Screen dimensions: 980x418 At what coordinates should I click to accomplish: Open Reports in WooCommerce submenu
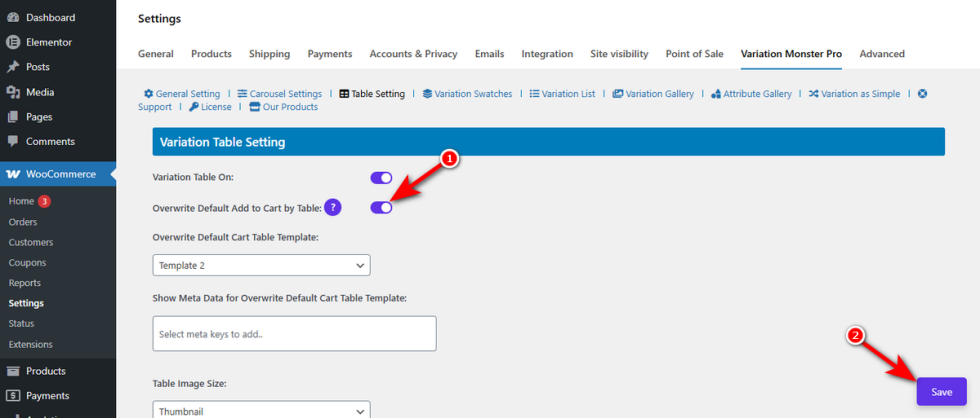[24, 283]
